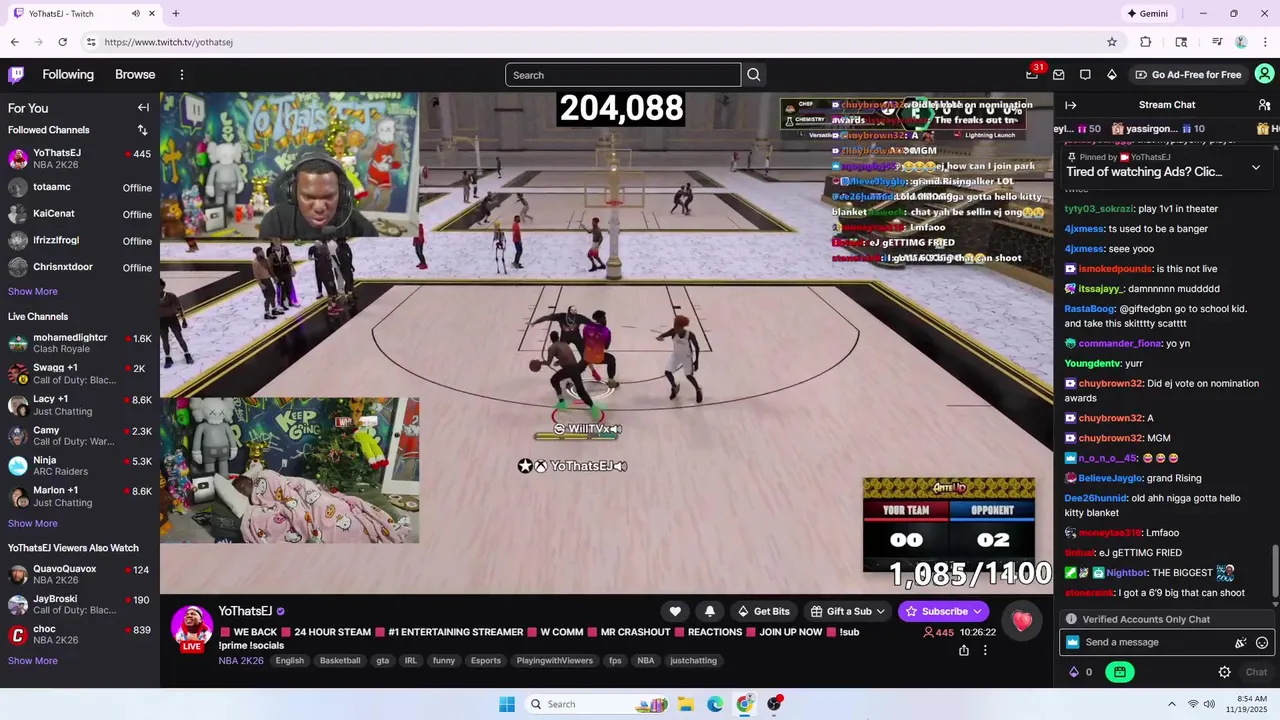Select KaiCenat offline channel
This screenshot has height=720, width=1280.
80,214
